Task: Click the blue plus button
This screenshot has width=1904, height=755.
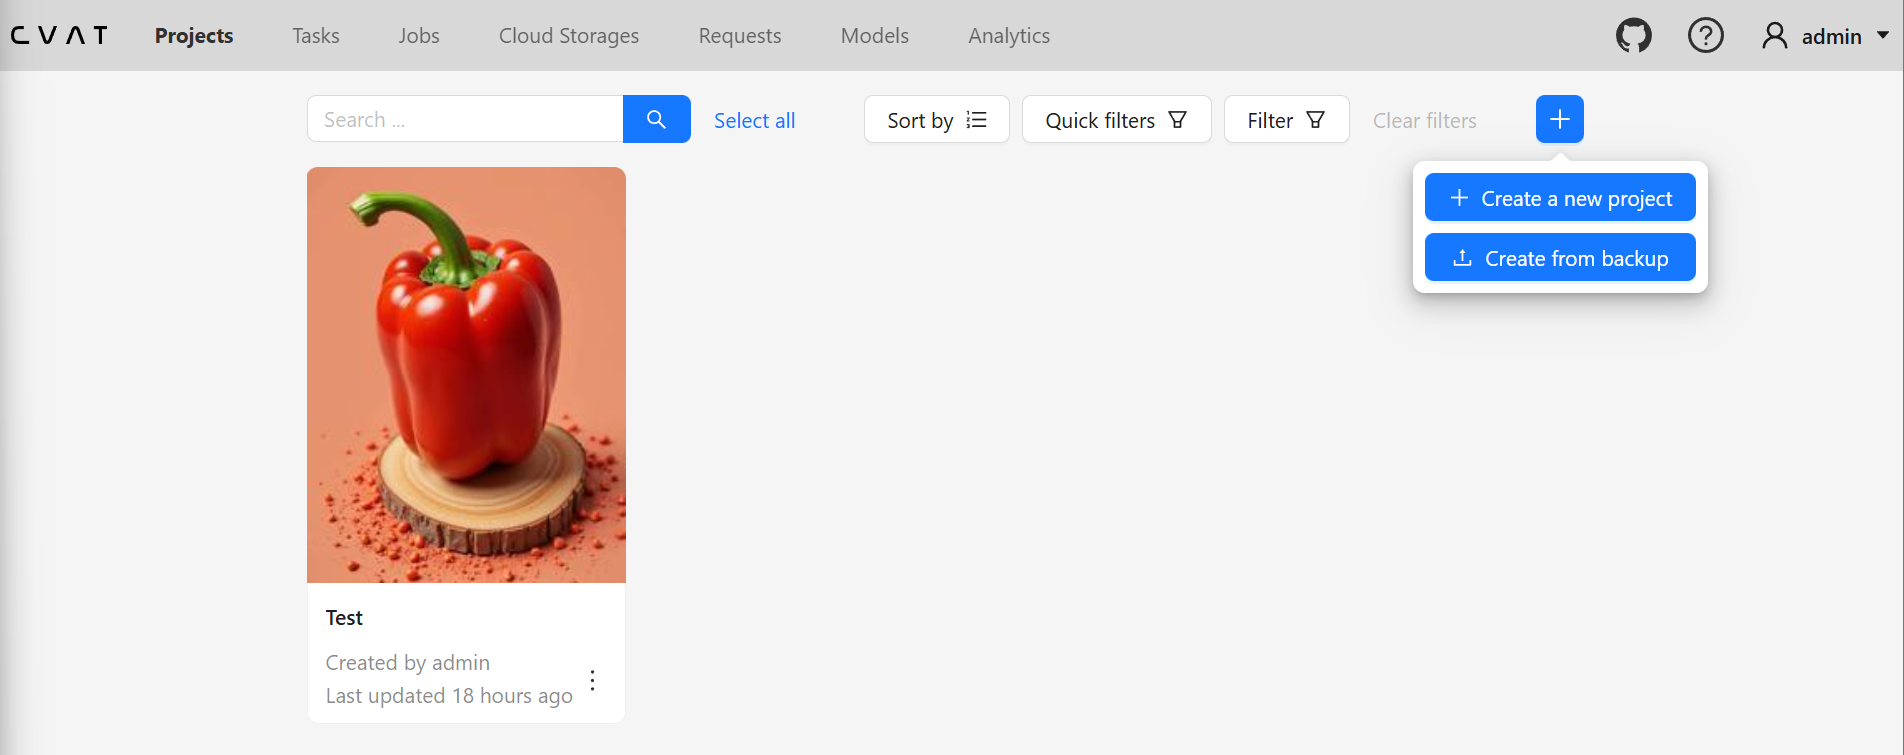Action: click(x=1559, y=120)
